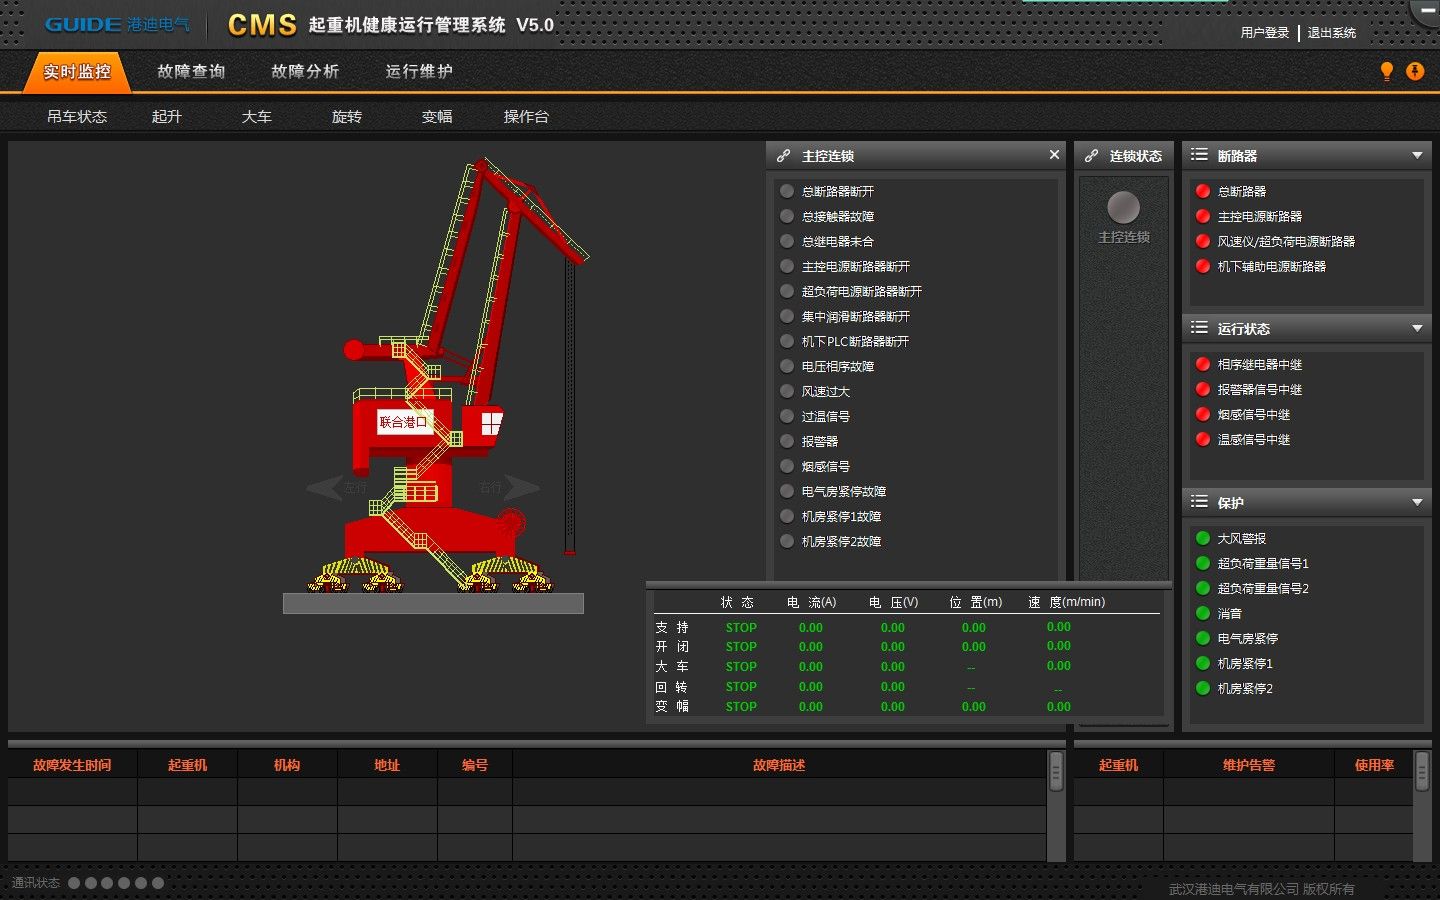Click the 风速过大 indicator light
1440x900 pixels.
[x=787, y=391]
